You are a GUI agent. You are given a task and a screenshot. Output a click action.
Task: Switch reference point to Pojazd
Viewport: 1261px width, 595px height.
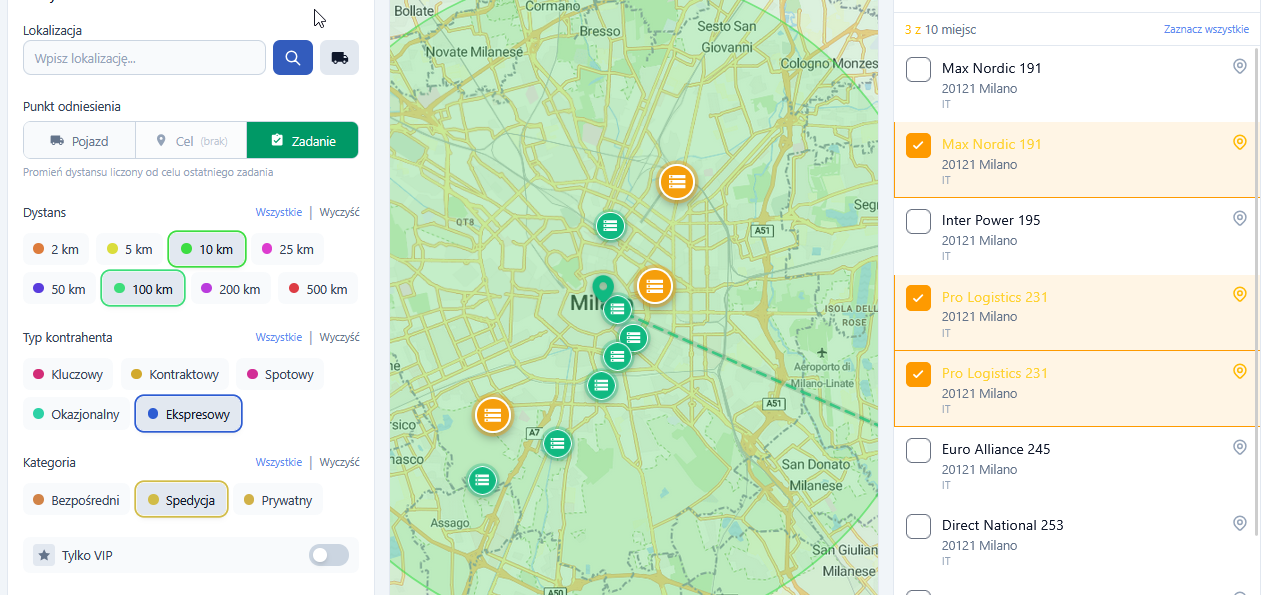[79, 141]
